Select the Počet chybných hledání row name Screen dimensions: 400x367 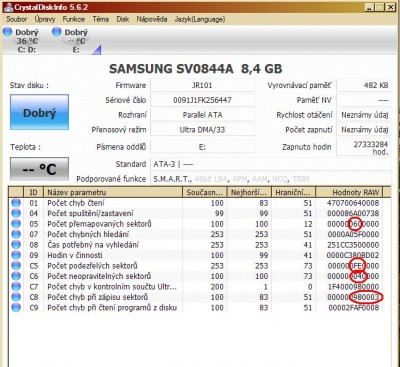pyautogui.click(x=88, y=234)
